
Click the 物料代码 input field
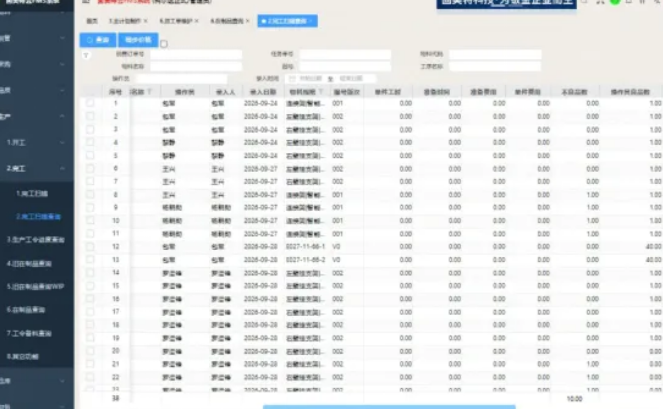tap(495, 54)
